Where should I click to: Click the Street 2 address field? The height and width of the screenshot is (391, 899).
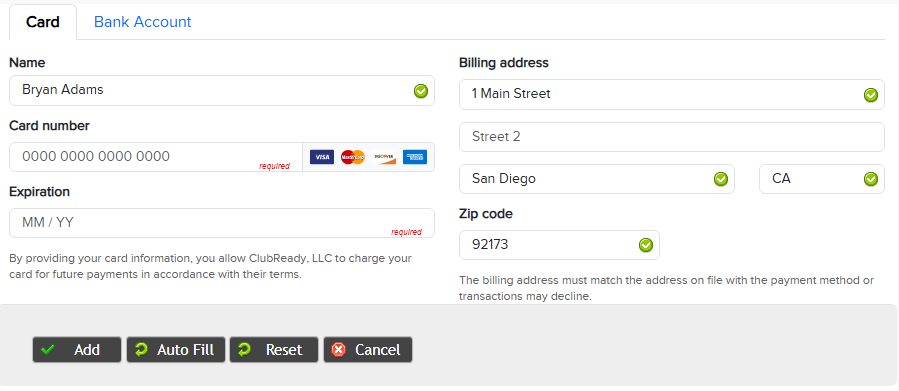[x=672, y=137]
